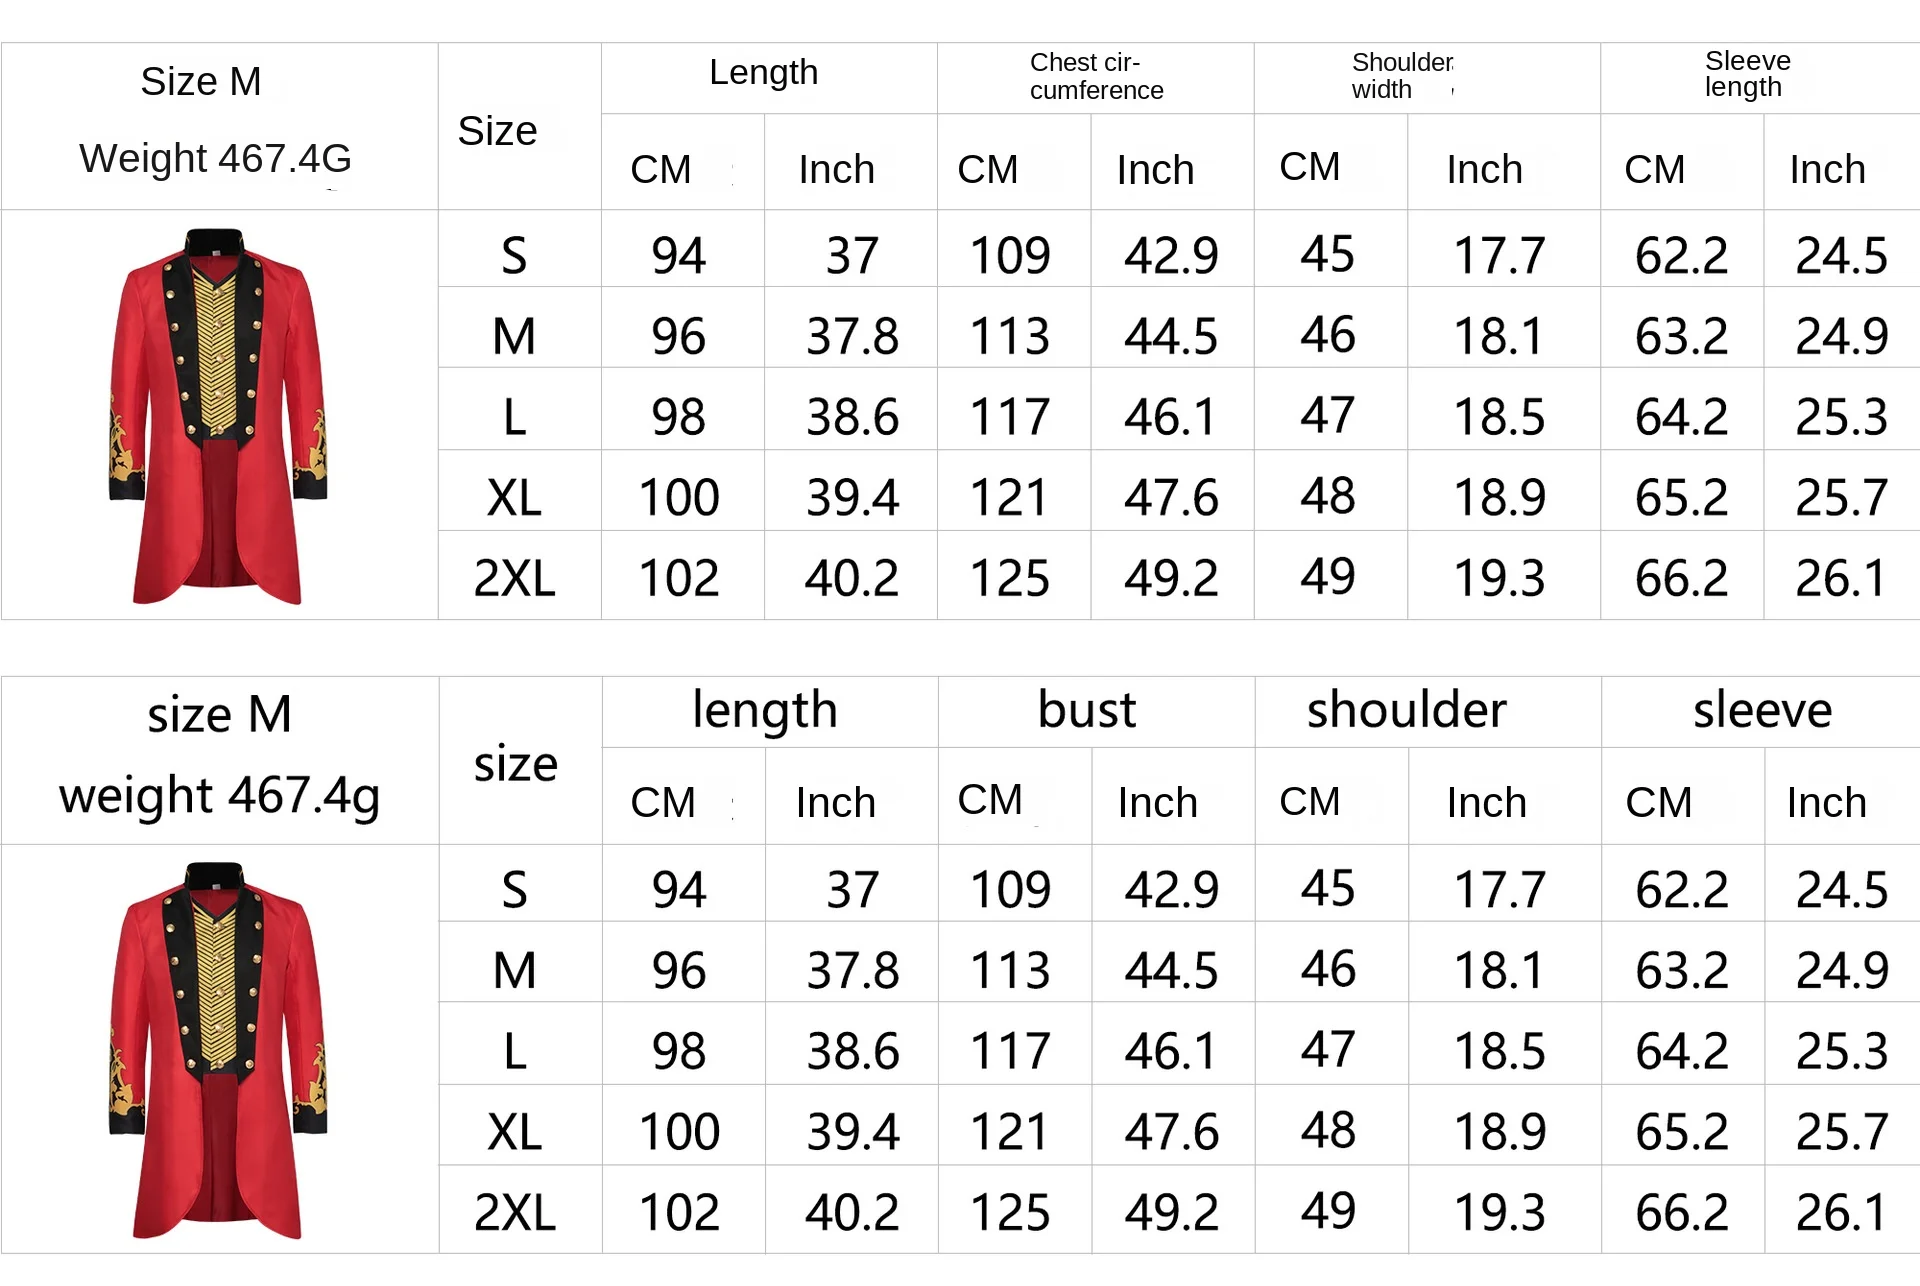The width and height of the screenshot is (1920, 1286).
Task: Click the S row label in top table
Action: coord(514,256)
